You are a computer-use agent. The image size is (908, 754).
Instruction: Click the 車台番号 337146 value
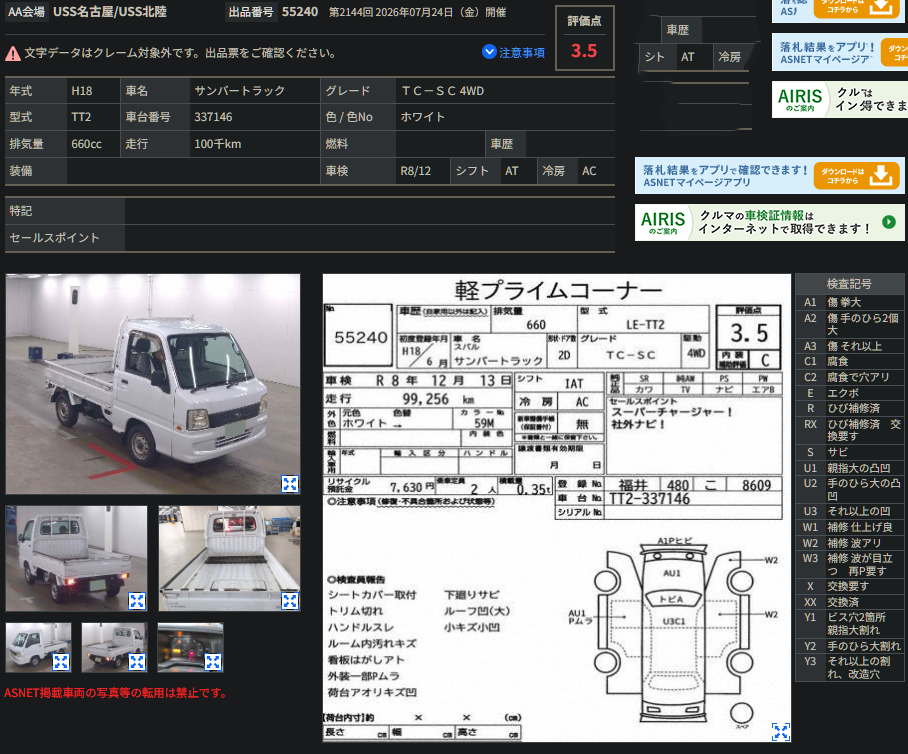tap(213, 117)
